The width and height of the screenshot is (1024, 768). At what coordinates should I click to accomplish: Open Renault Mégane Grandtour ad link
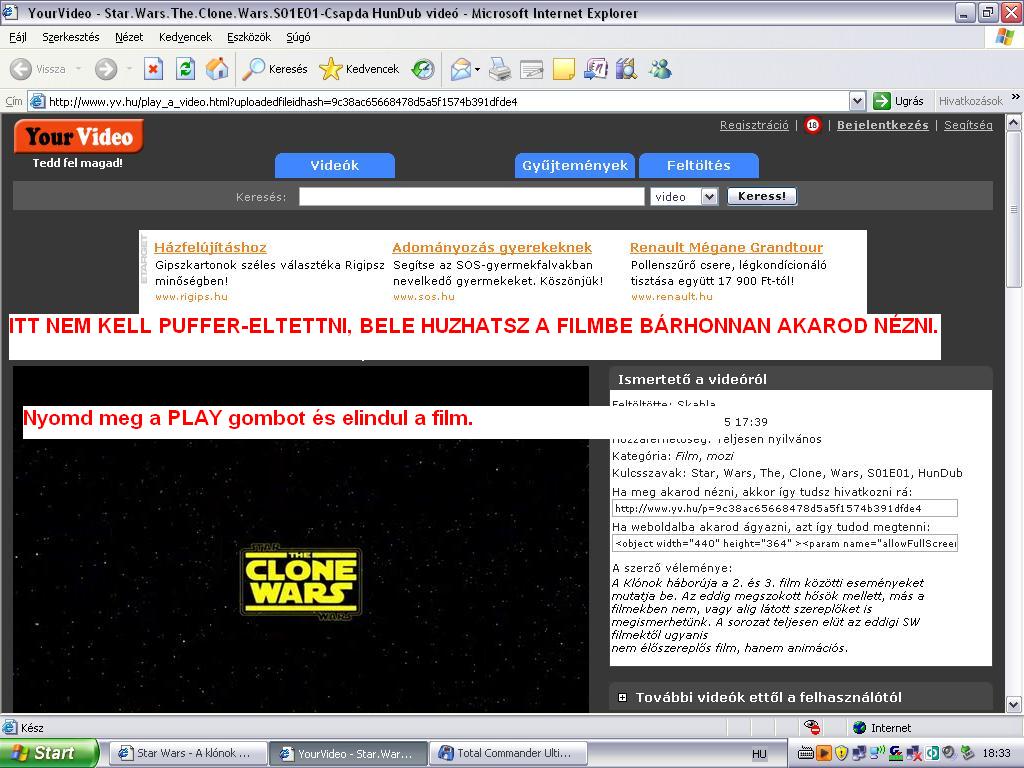pyautogui.click(x=726, y=248)
